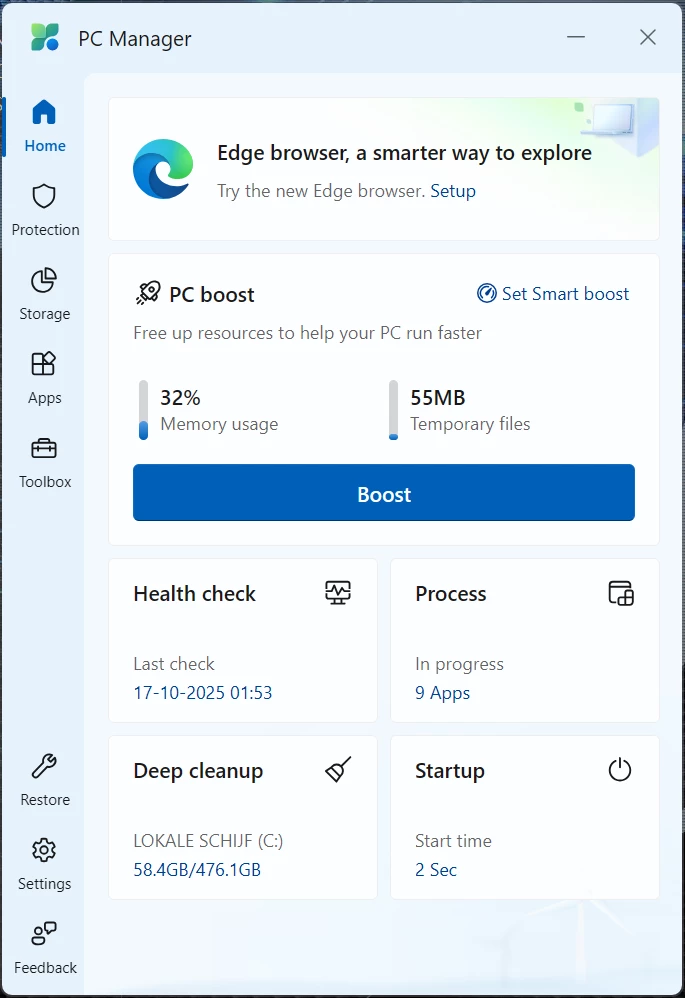
Task: Click the Deep cleanup broom icon
Action: tap(338, 770)
